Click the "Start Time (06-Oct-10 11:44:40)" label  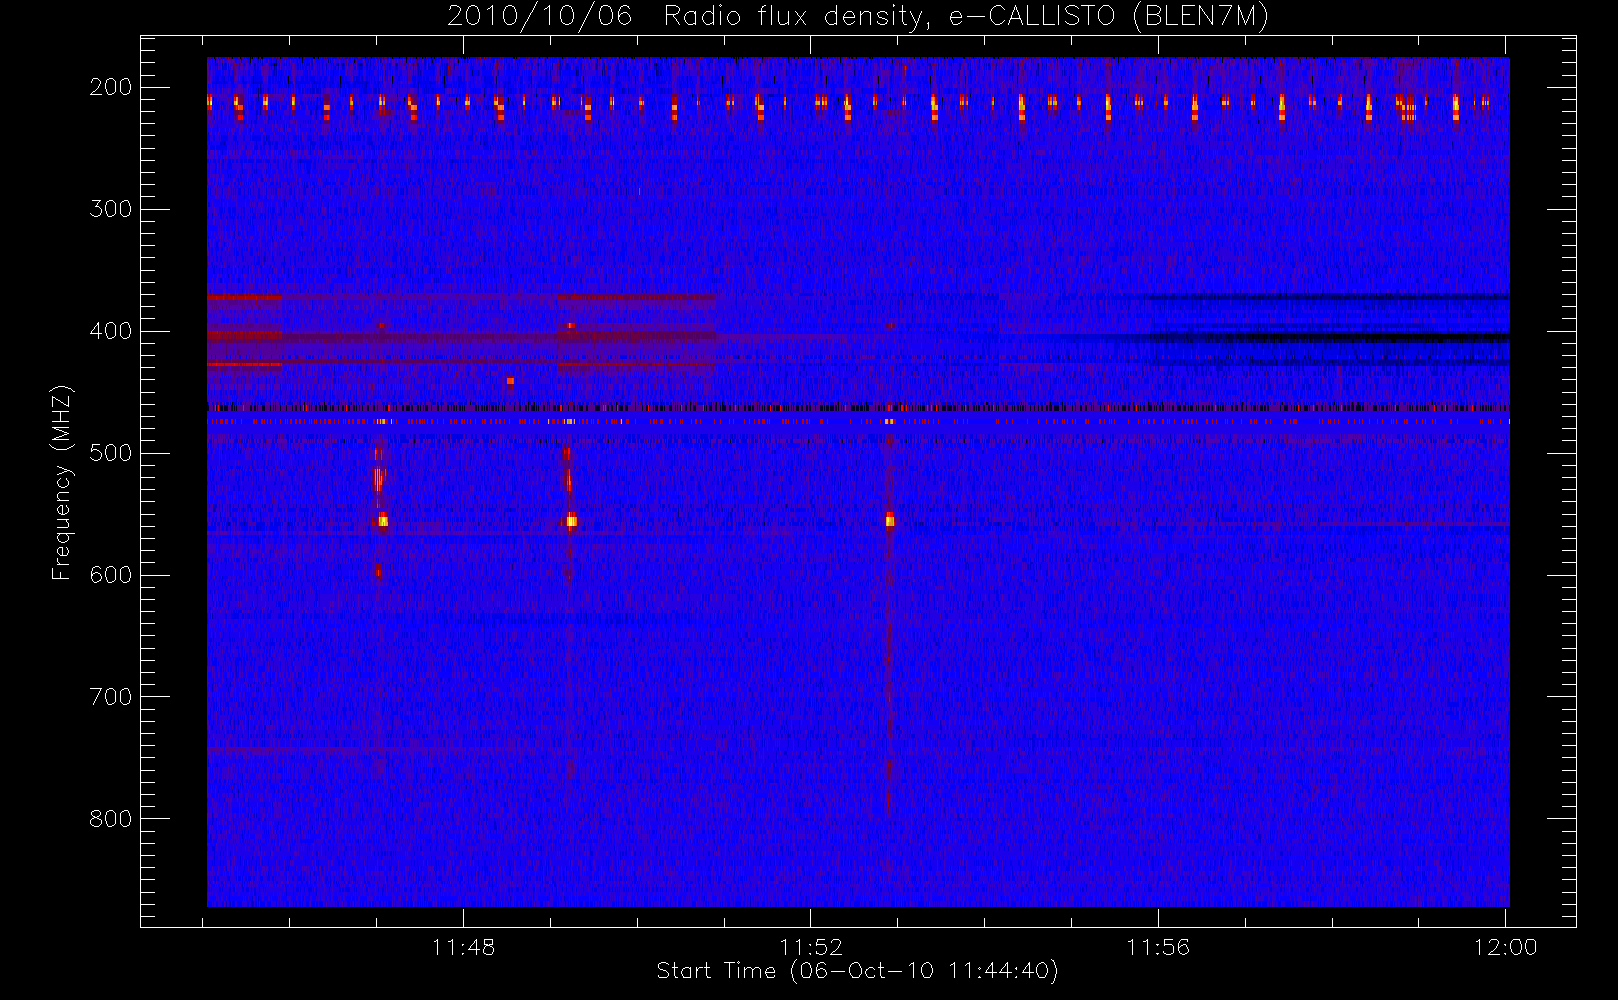point(857,971)
